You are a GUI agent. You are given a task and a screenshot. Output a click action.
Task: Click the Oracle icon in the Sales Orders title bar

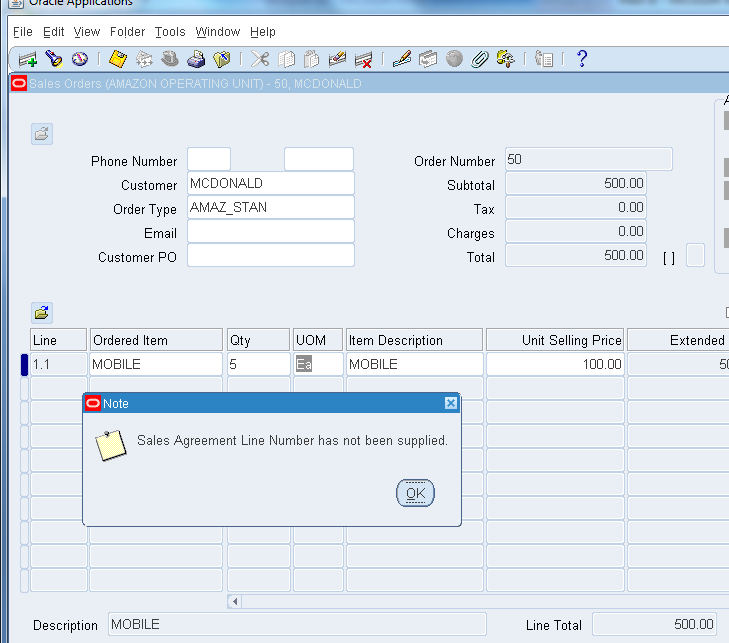tap(19, 84)
